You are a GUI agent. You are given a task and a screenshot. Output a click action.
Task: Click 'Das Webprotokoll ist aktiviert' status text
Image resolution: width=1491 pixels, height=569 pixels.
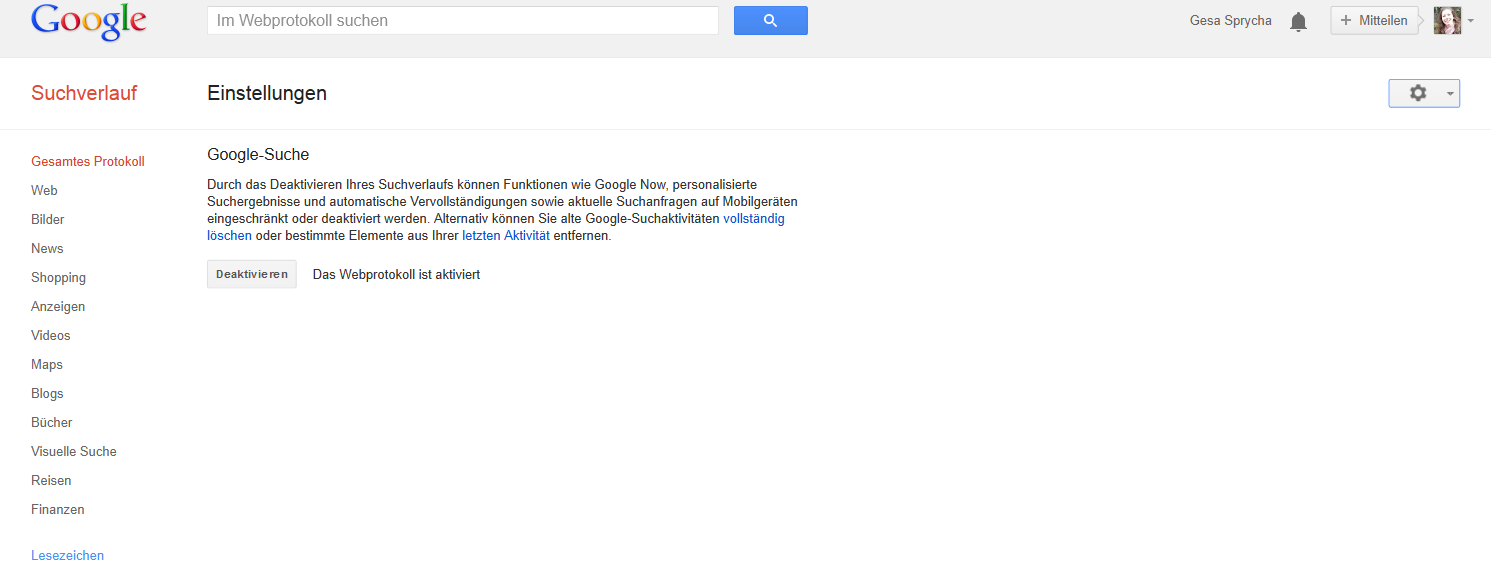pyautogui.click(x=396, y=274)
